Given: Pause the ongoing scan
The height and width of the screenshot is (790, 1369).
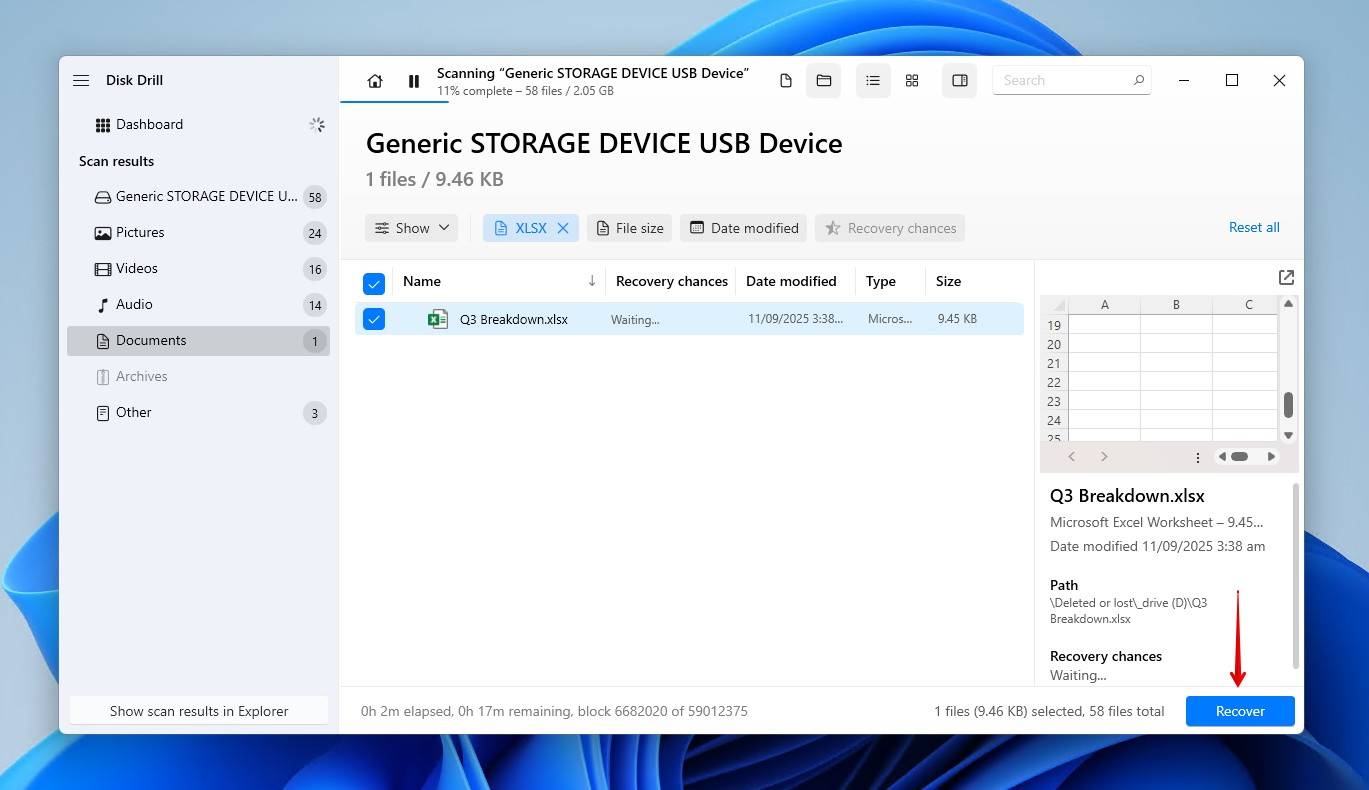Looking at the screenshot, I should pos(414,81).
